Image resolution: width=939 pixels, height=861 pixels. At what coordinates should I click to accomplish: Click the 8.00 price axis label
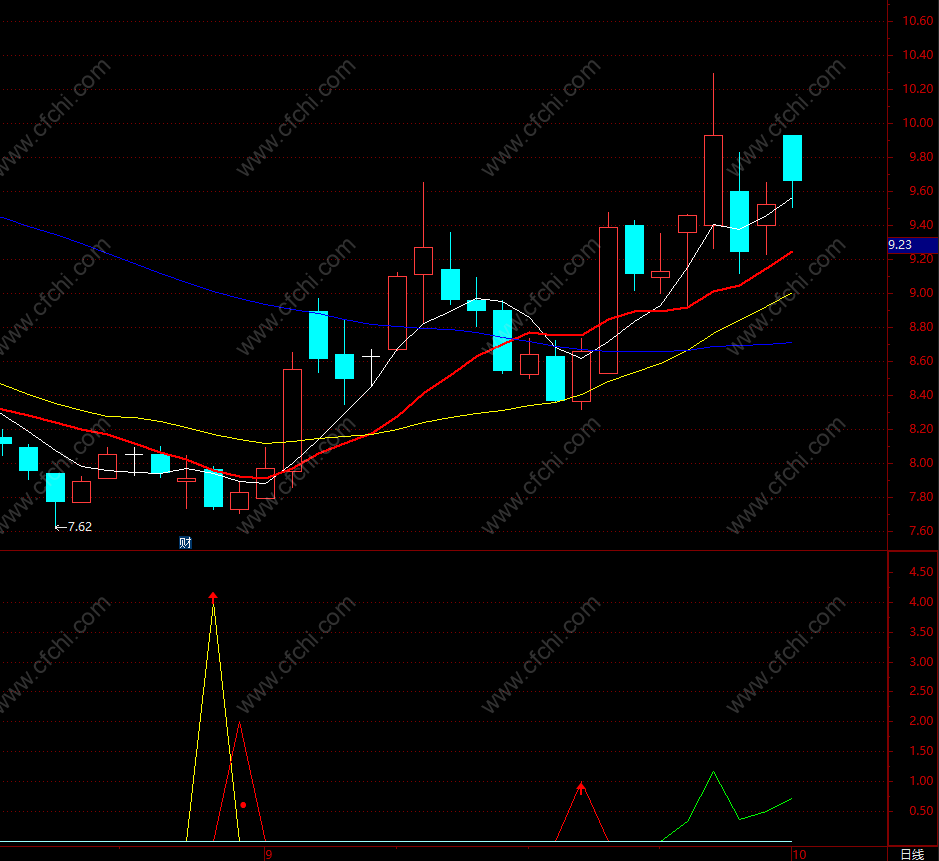click(921, 463)
